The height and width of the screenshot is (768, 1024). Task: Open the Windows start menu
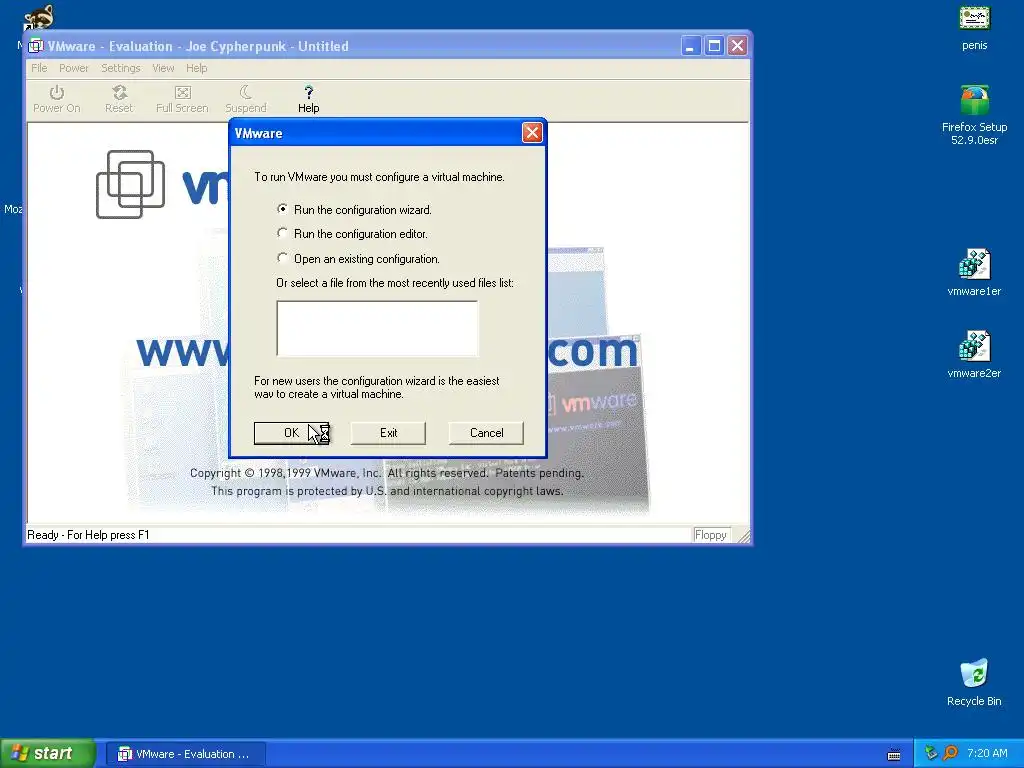tap(48, 753)
